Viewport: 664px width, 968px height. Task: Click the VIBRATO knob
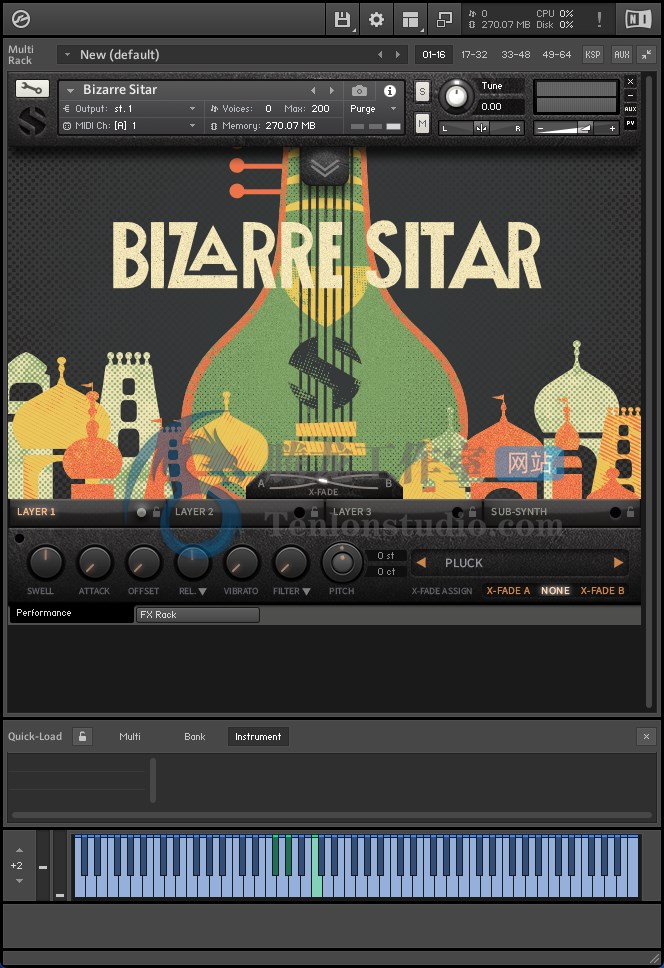point(241,562)
